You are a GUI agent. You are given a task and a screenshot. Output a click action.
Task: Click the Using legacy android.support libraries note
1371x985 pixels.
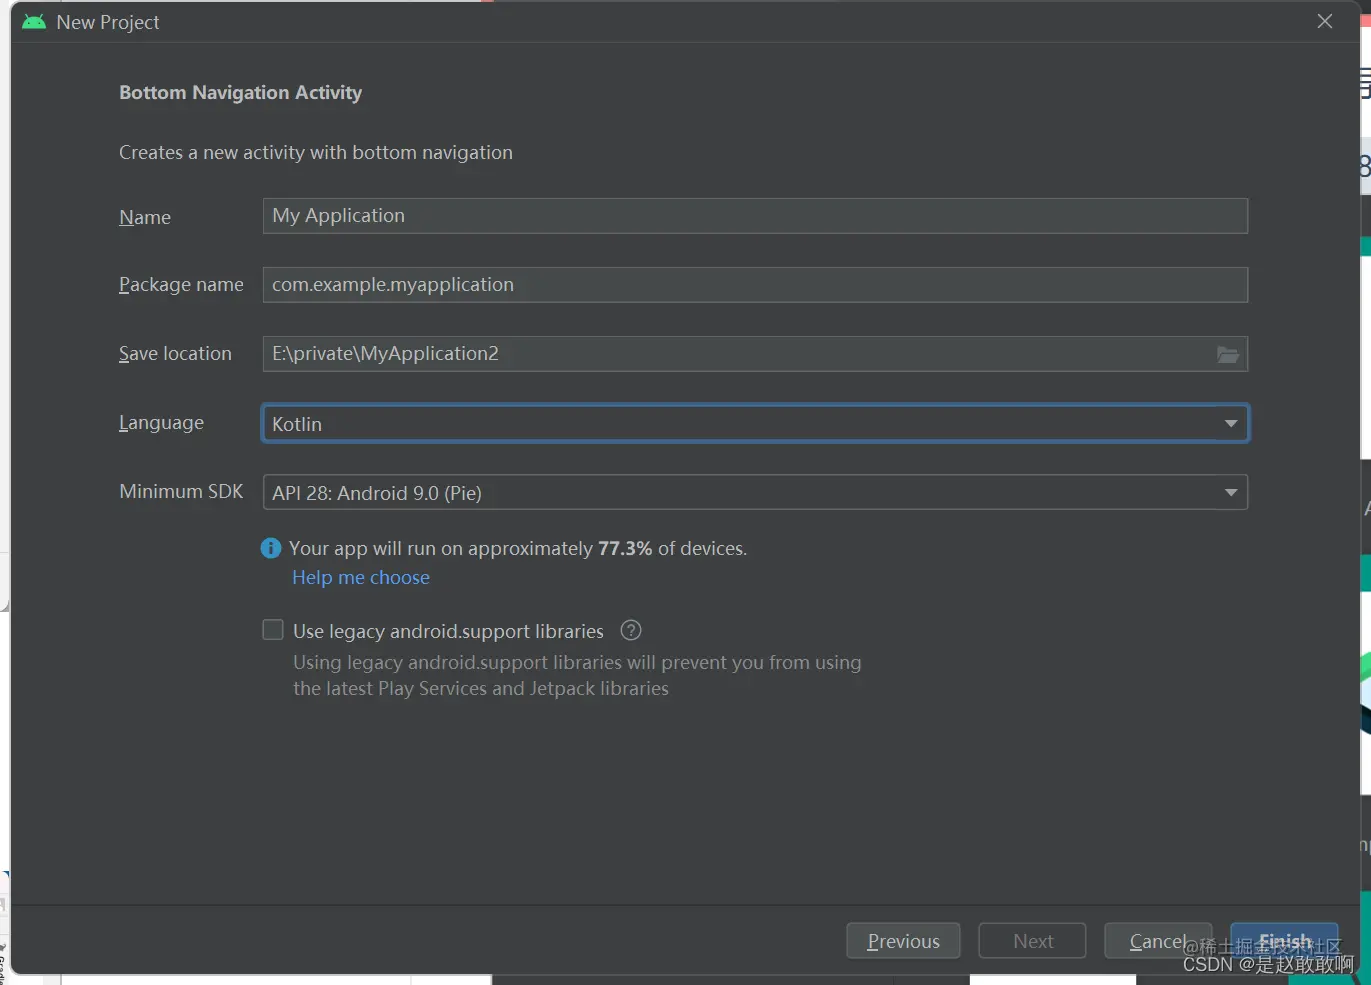pos(577,675)
